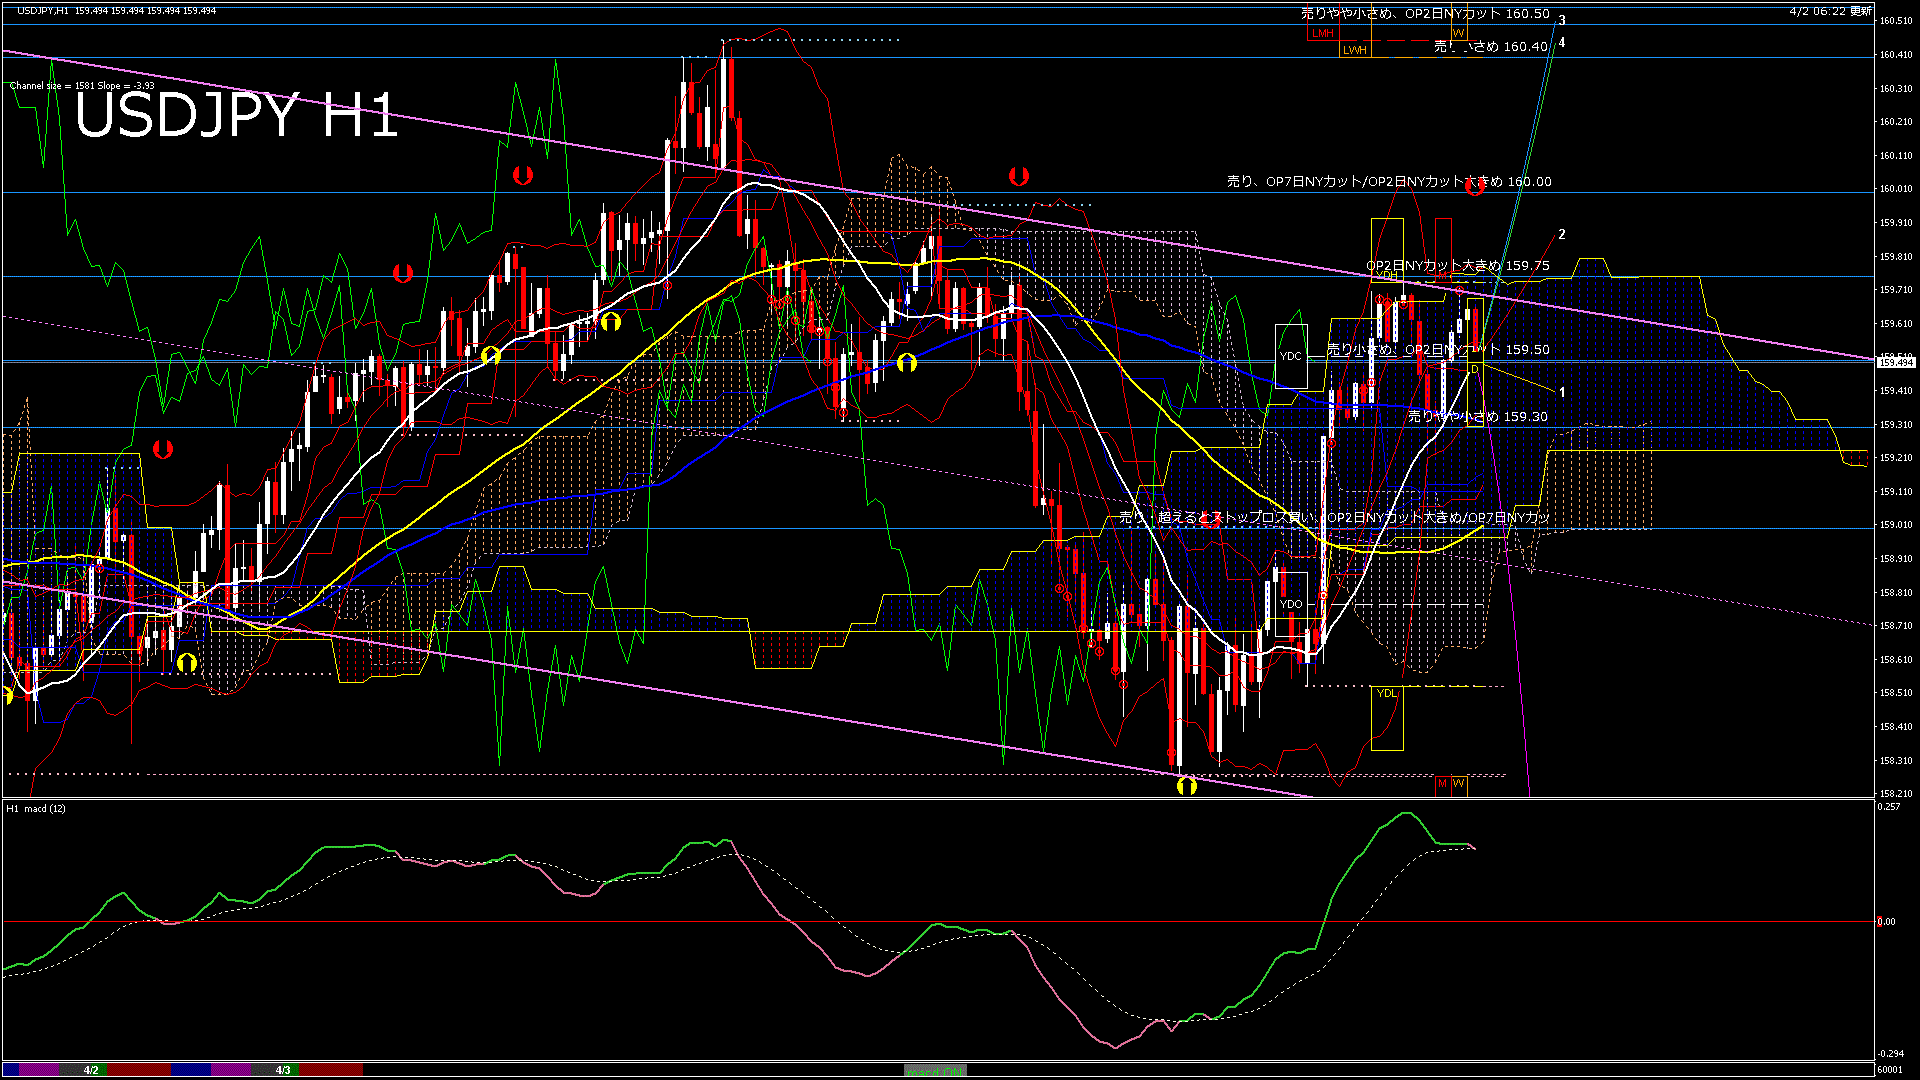Click the 4/2 06:22 更新 update label
The image size is (1920, 1080).
(1830, 11)
